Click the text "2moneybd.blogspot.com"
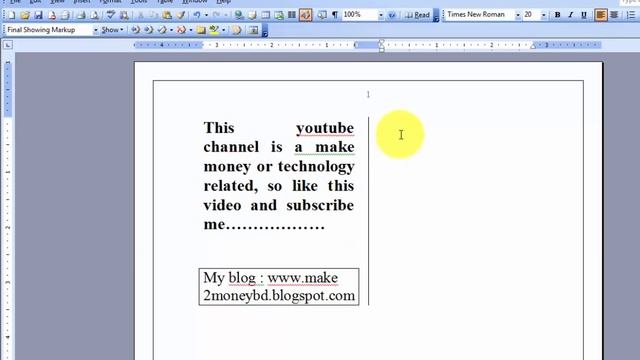Viewport: 640px width, 360px height. (279, 296)
